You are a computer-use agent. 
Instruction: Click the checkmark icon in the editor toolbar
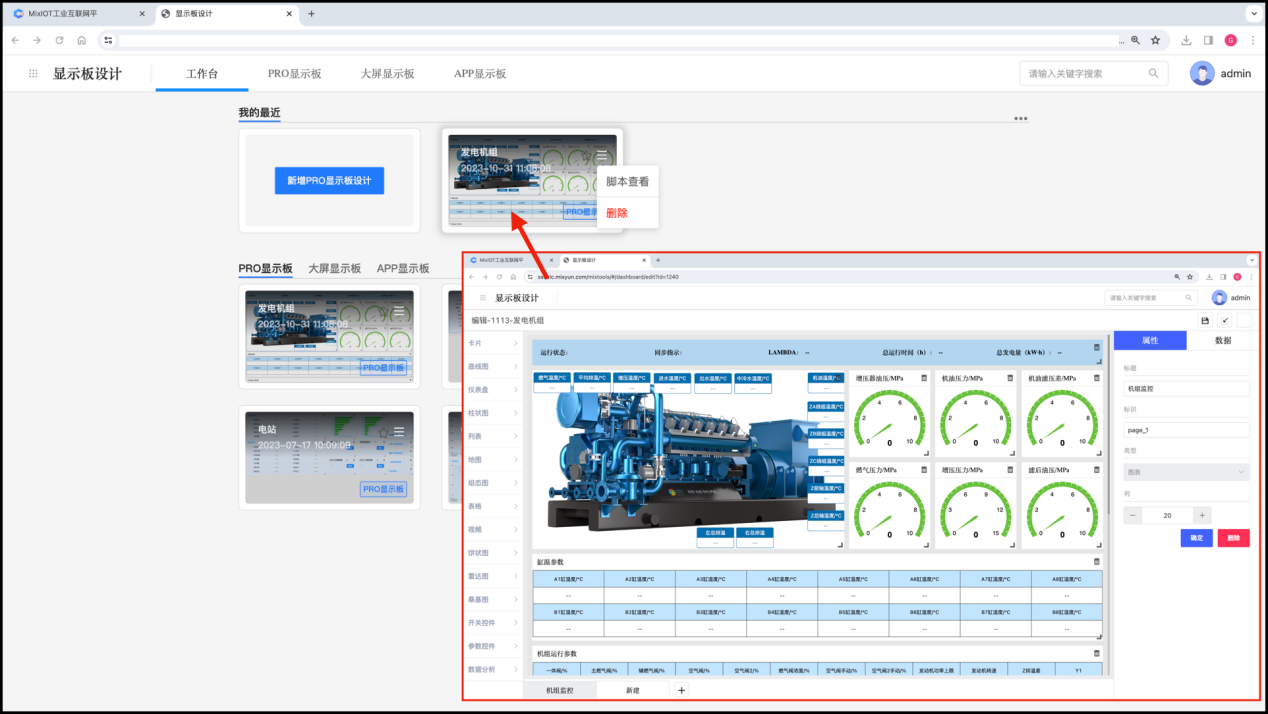click(x=1225, y=320)
